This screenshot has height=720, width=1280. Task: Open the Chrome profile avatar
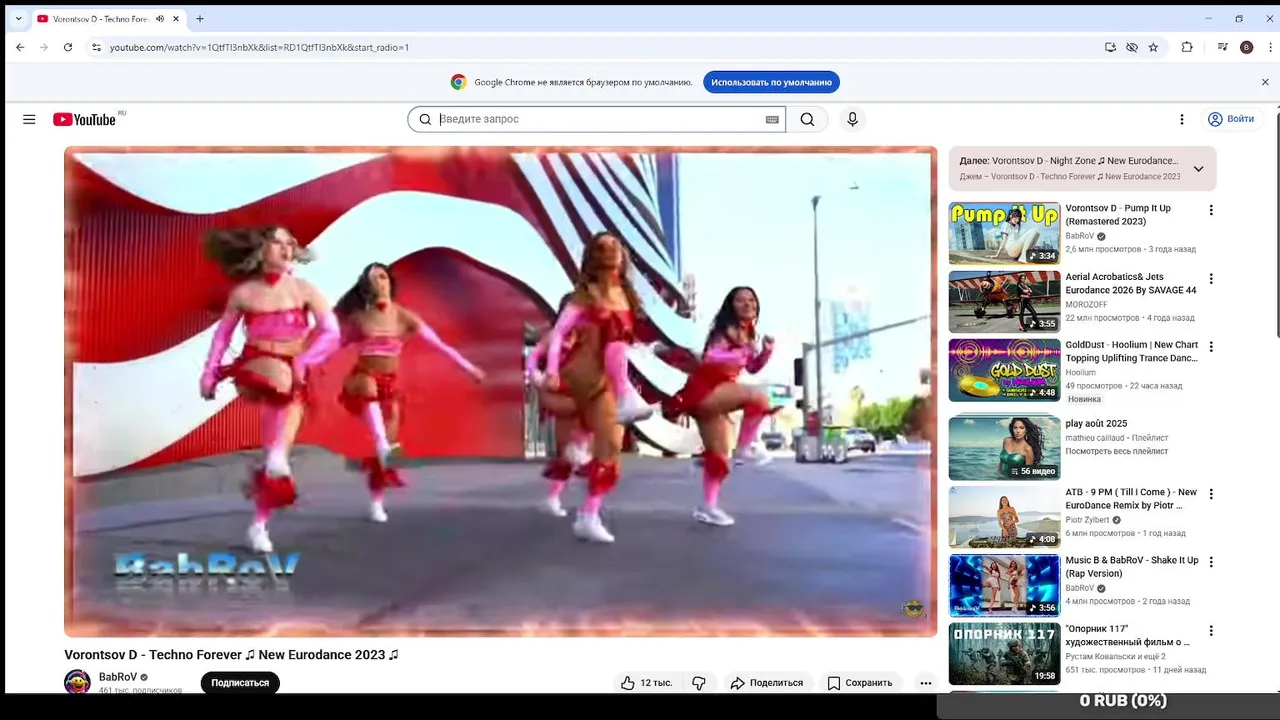[1246, 47]
